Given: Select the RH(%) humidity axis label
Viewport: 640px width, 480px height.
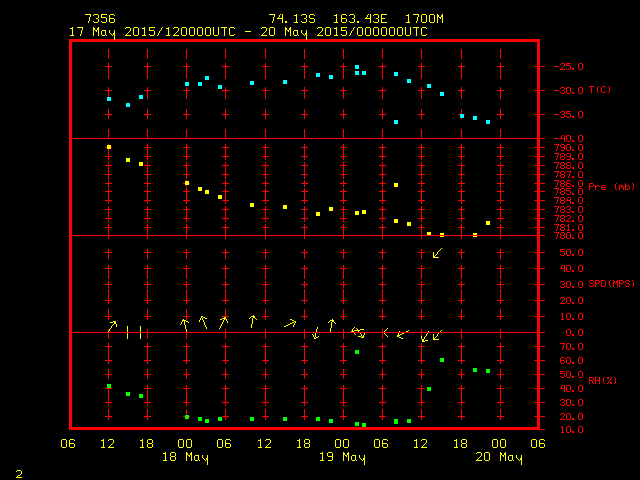Looking at the screenshot, I should [x=600, y=381].
